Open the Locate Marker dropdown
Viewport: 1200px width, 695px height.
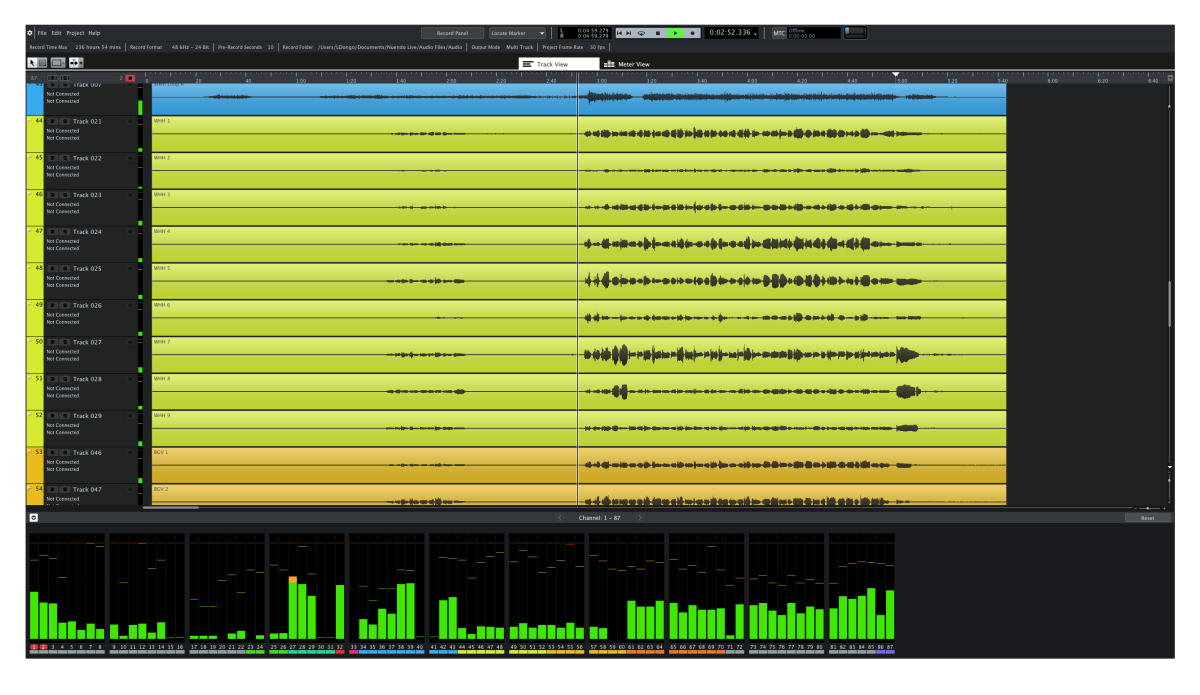[x=518, y=33]
